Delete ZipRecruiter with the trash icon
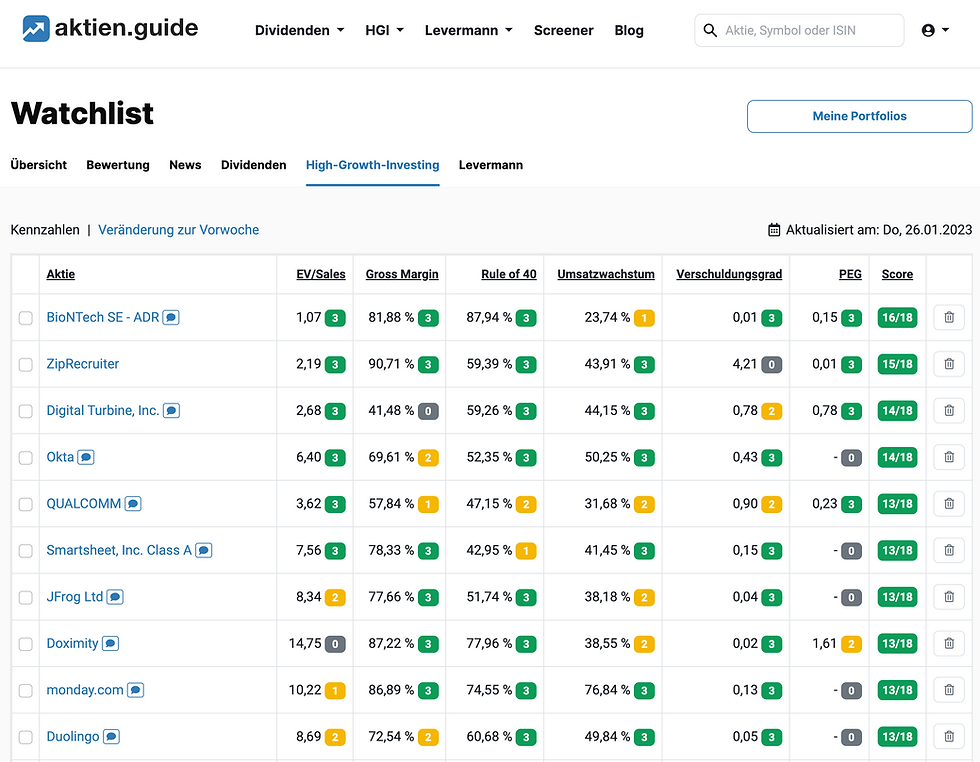The height and width of the screenshot is (762, 980). click(949, 364)
